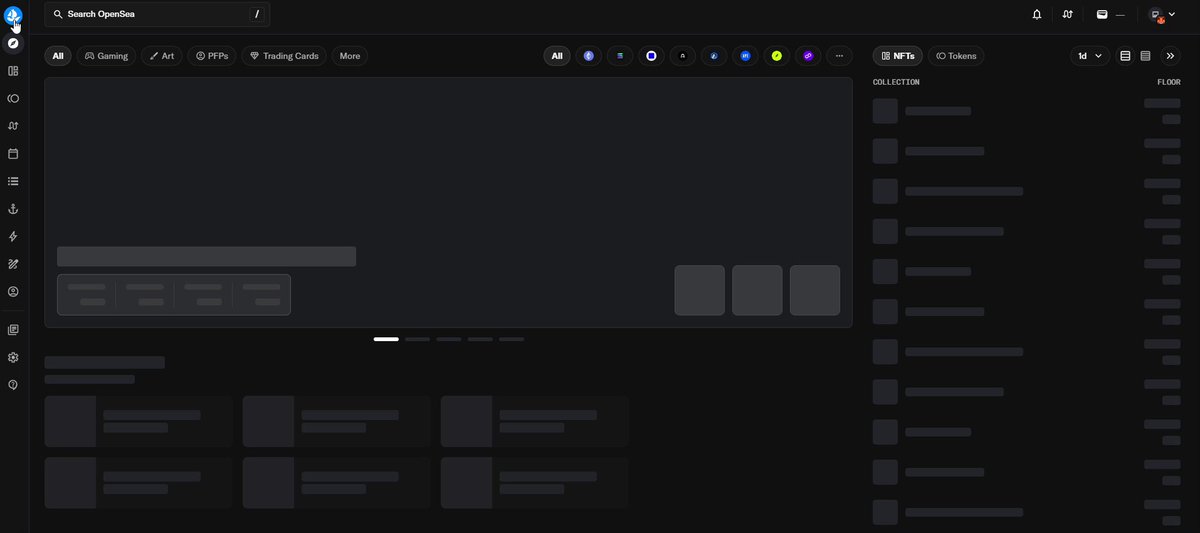Viewport: 1200px width, 533px height.
Task: Show more chains with the ellipsis button
Action: pyautogui.click(x=839, y=56)
